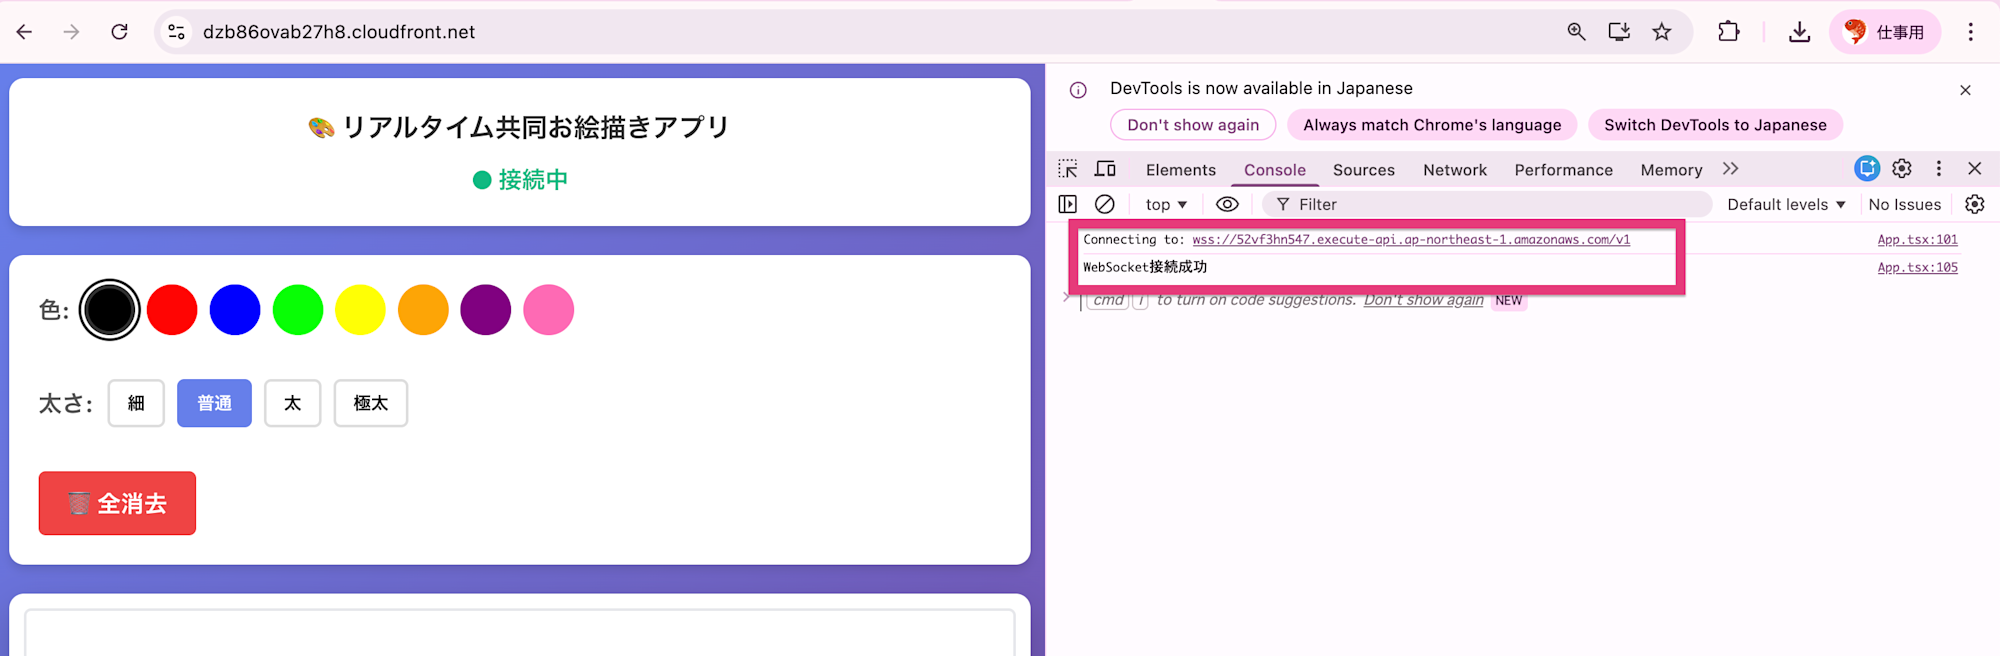This screenshot has height=656, width=2000.
Task: Dismiss the DevTools language banner
Action: click(x=1965, y=90)
